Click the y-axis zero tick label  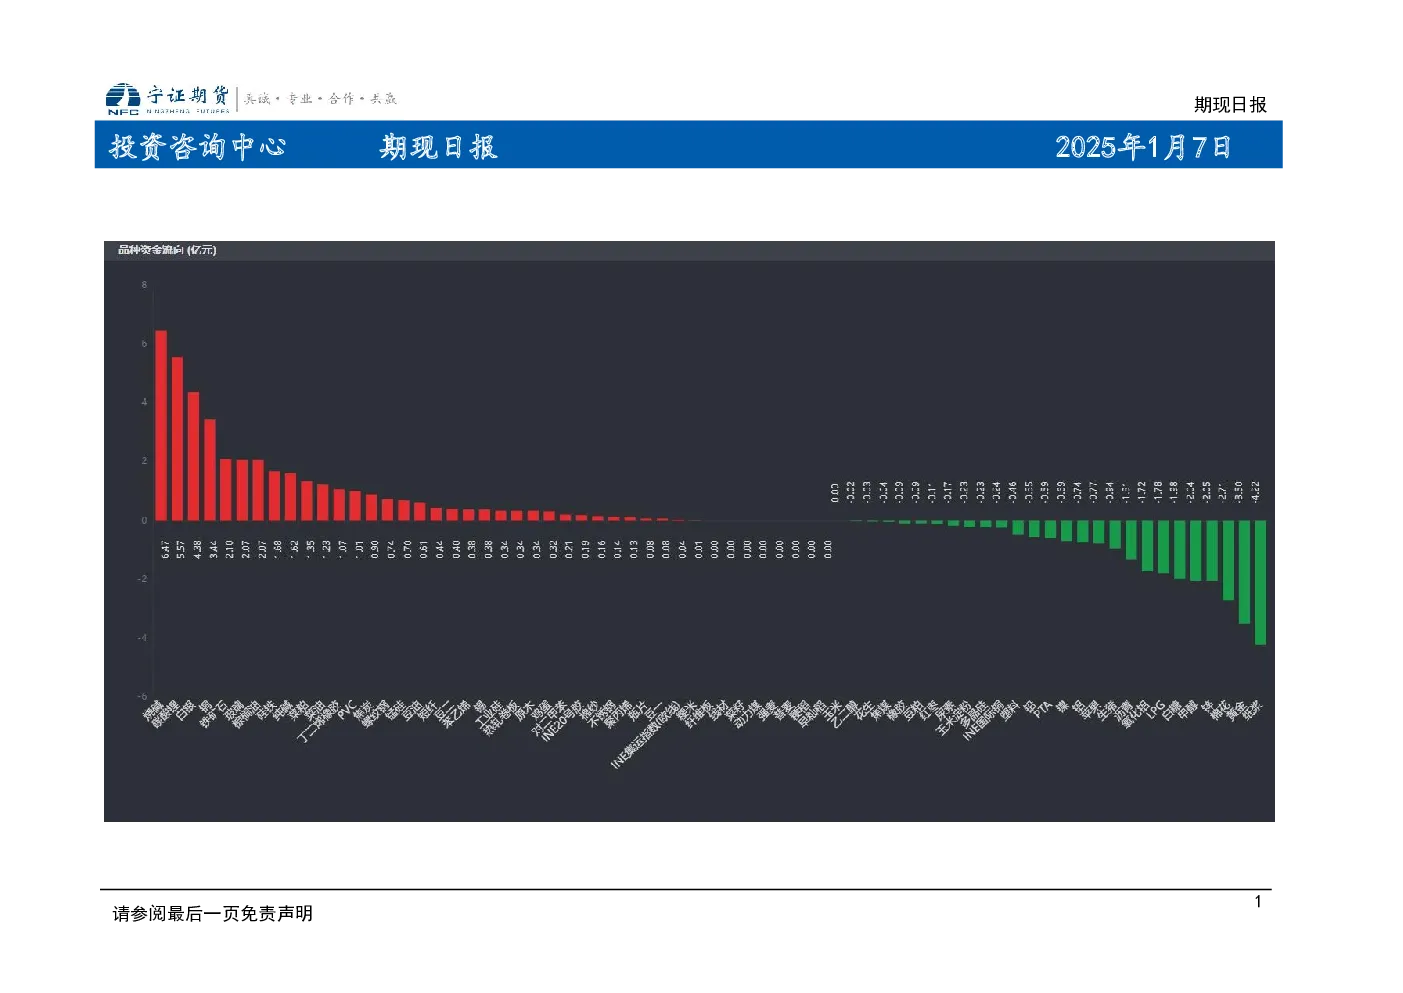point(144,520)
